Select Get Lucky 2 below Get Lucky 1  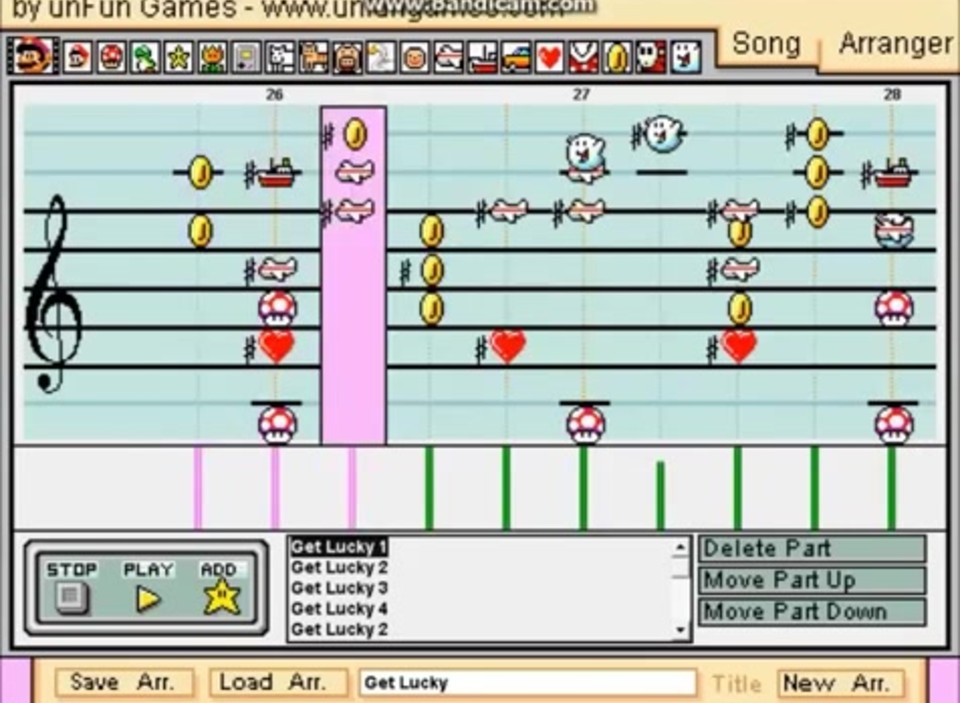pos(339,567)
